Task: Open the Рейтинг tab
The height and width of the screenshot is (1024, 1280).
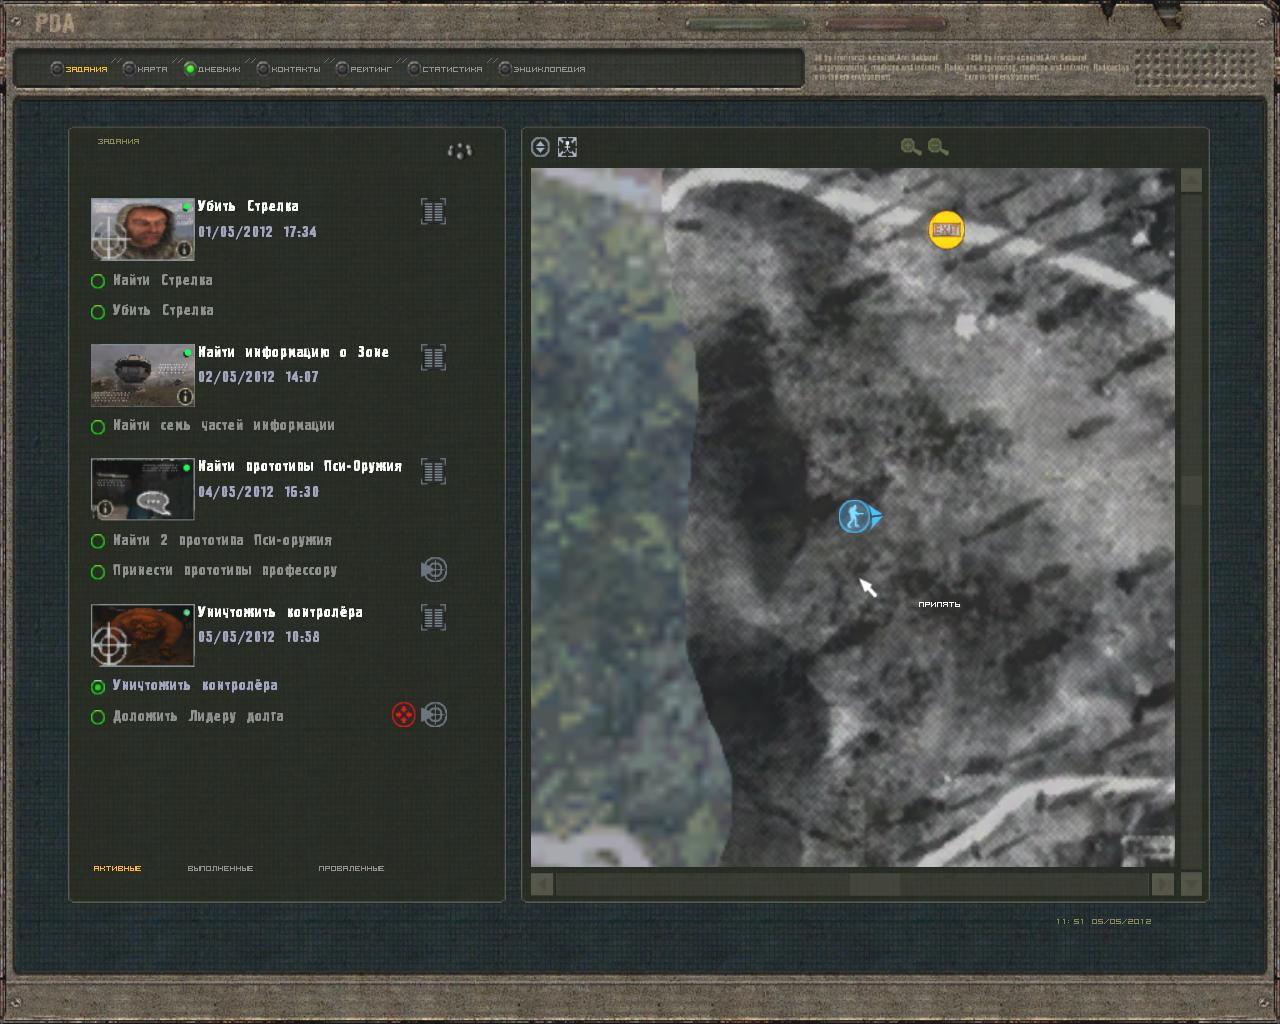Action: click(x=364, y=69)
